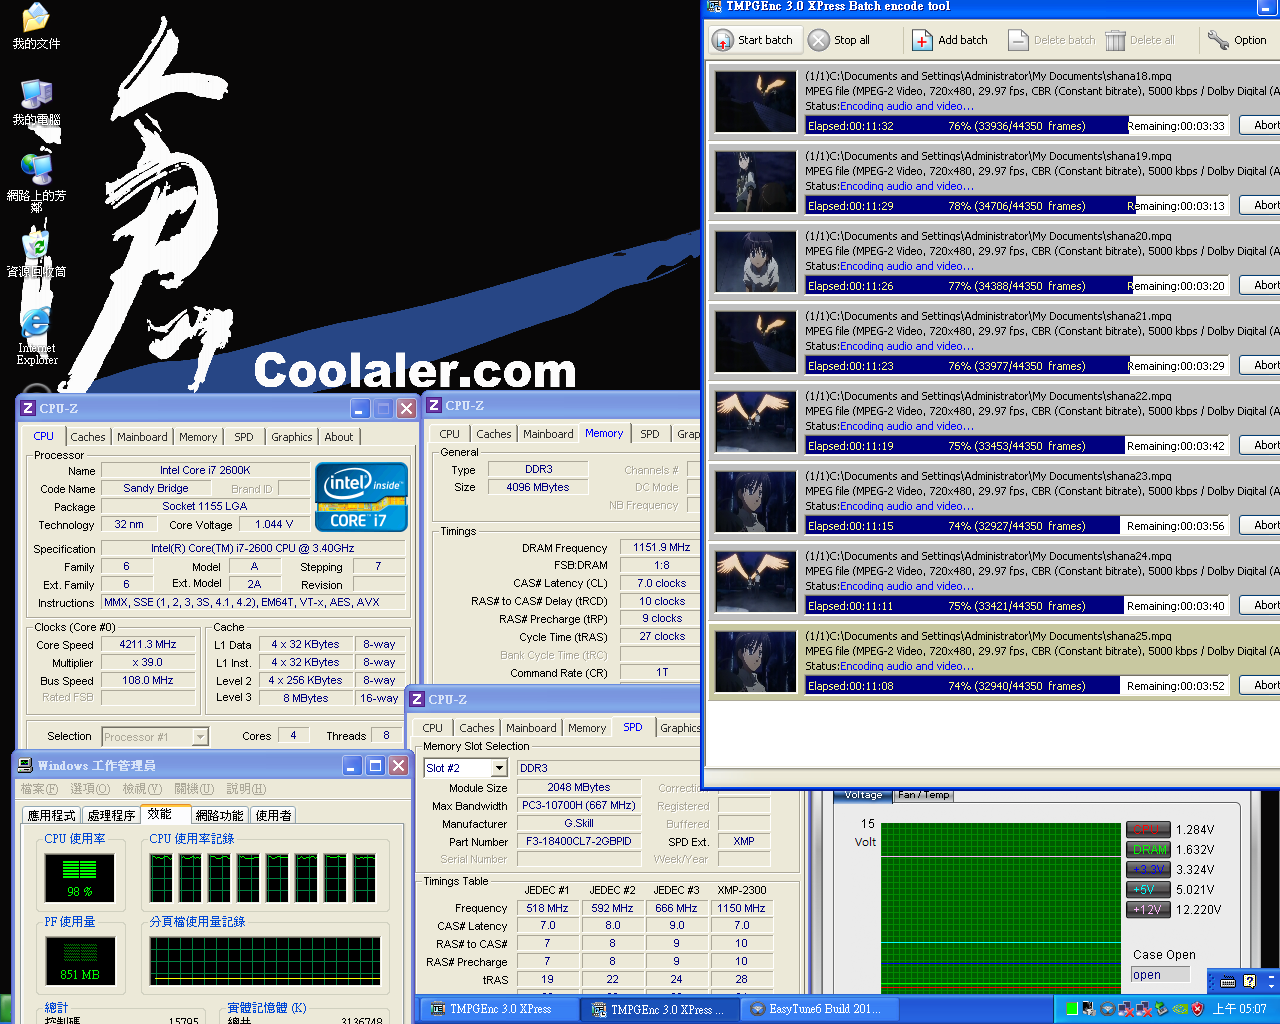The image size is (1280, 1024).
Task: Select the 網路上的芳鄰 desktop icon
Action: click(x=36, y=183)
